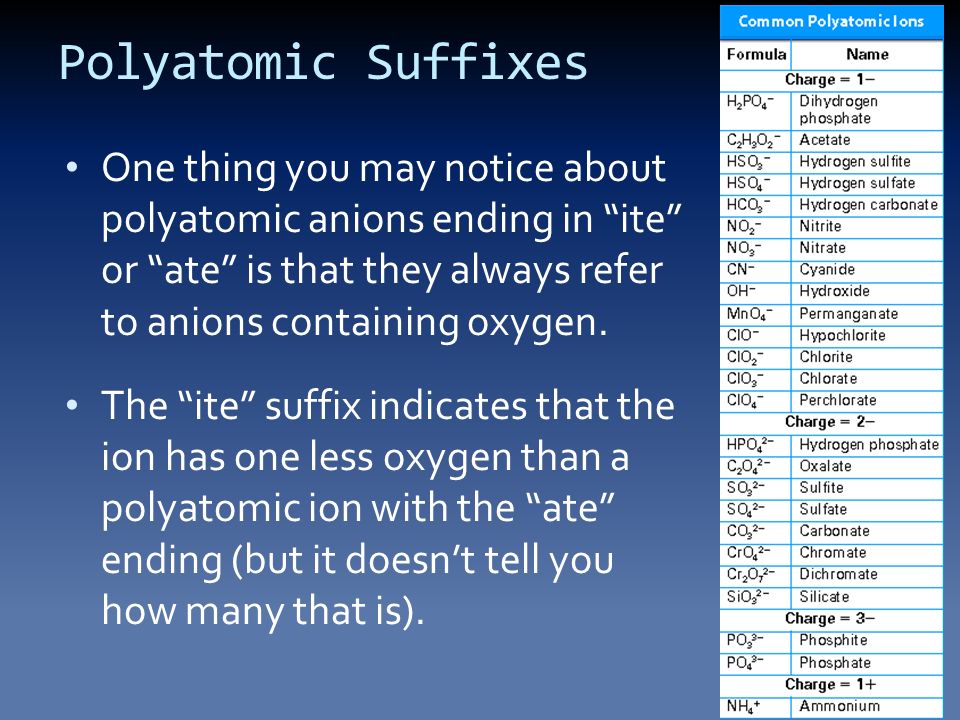Click the "Nitrite" name cell
Image resolution: width=960 pixels, height=720 pixels.
click(x=867, y=227)
